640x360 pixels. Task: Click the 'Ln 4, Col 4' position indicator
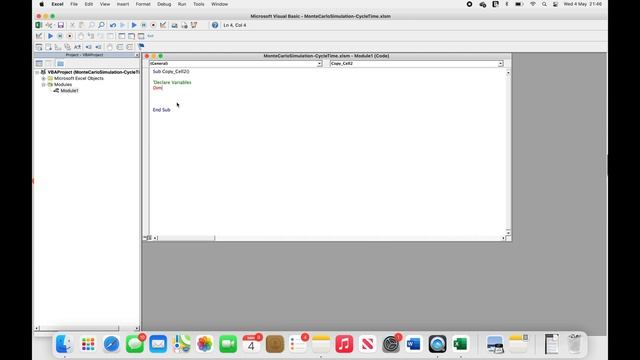click(x=235, y=25)
